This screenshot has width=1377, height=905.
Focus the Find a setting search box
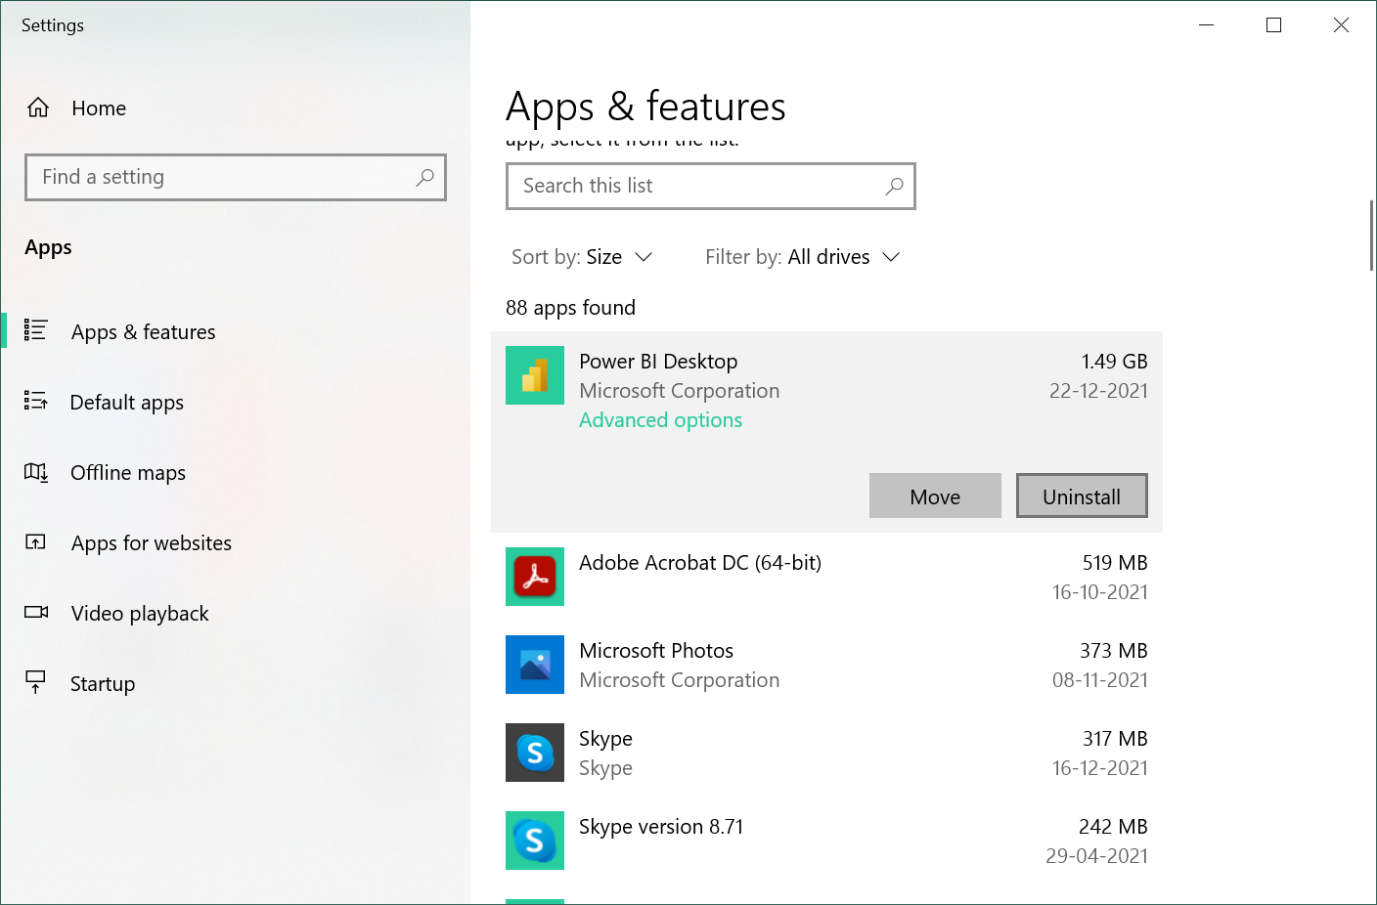236,177
